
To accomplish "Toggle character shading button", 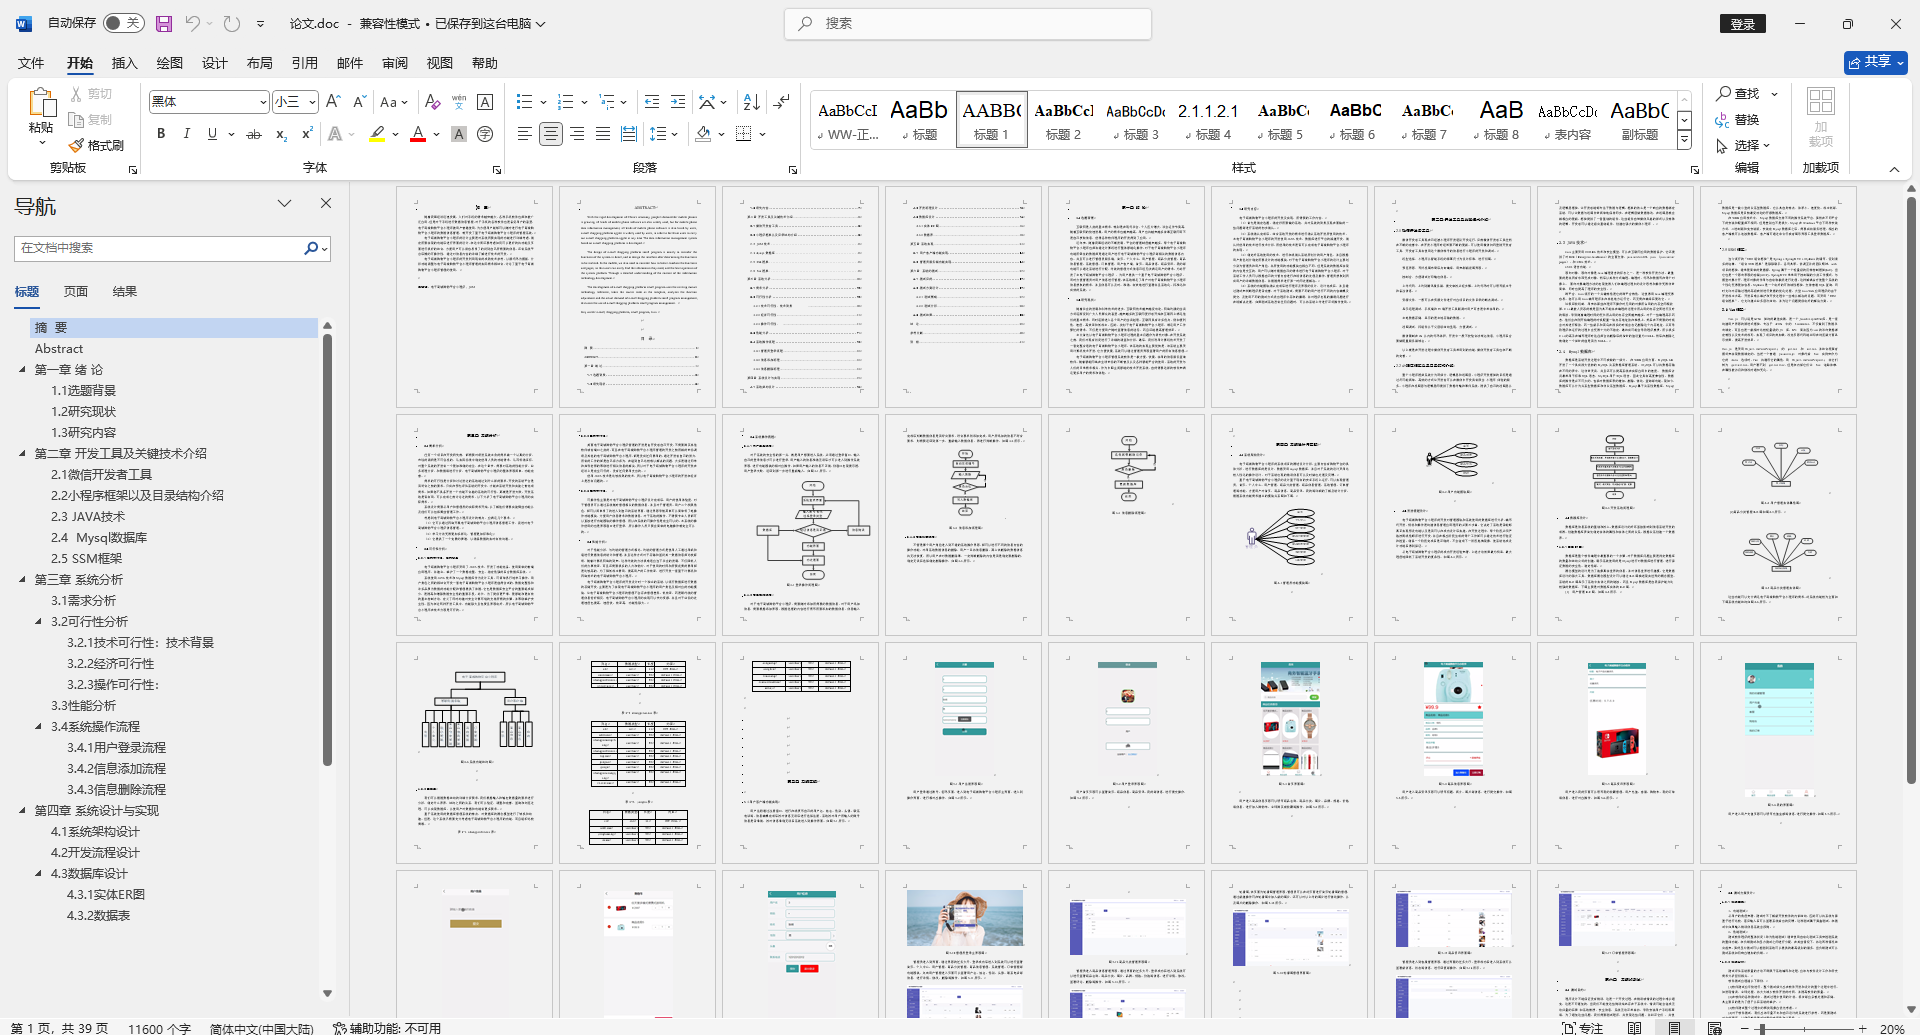I will pyautogui.click(x=459, y=134).
